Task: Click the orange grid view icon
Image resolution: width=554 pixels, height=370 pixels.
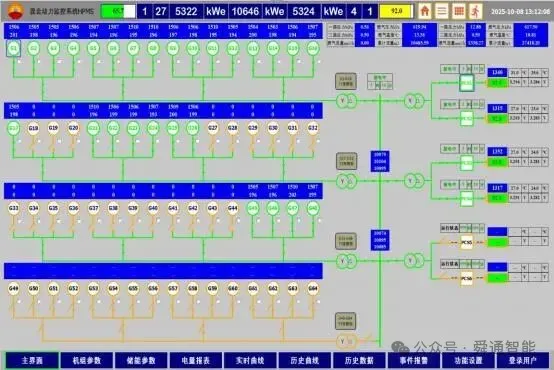Action: pyautogui.click(x=459, y=11)
